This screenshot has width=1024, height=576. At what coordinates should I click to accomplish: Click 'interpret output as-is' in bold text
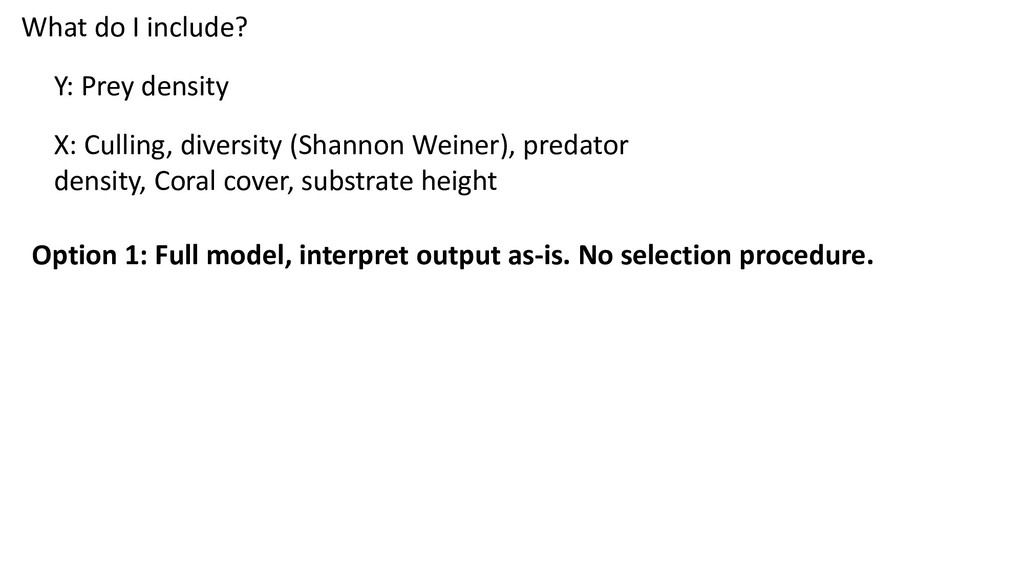pos(434,255)
